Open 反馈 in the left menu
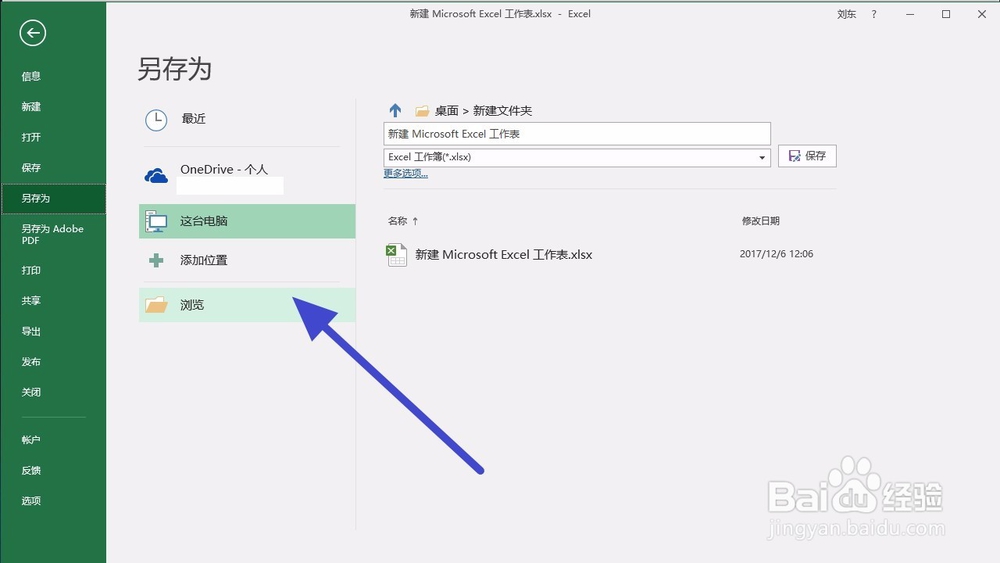The image size is (1000, 563). [x=31, y=471]
